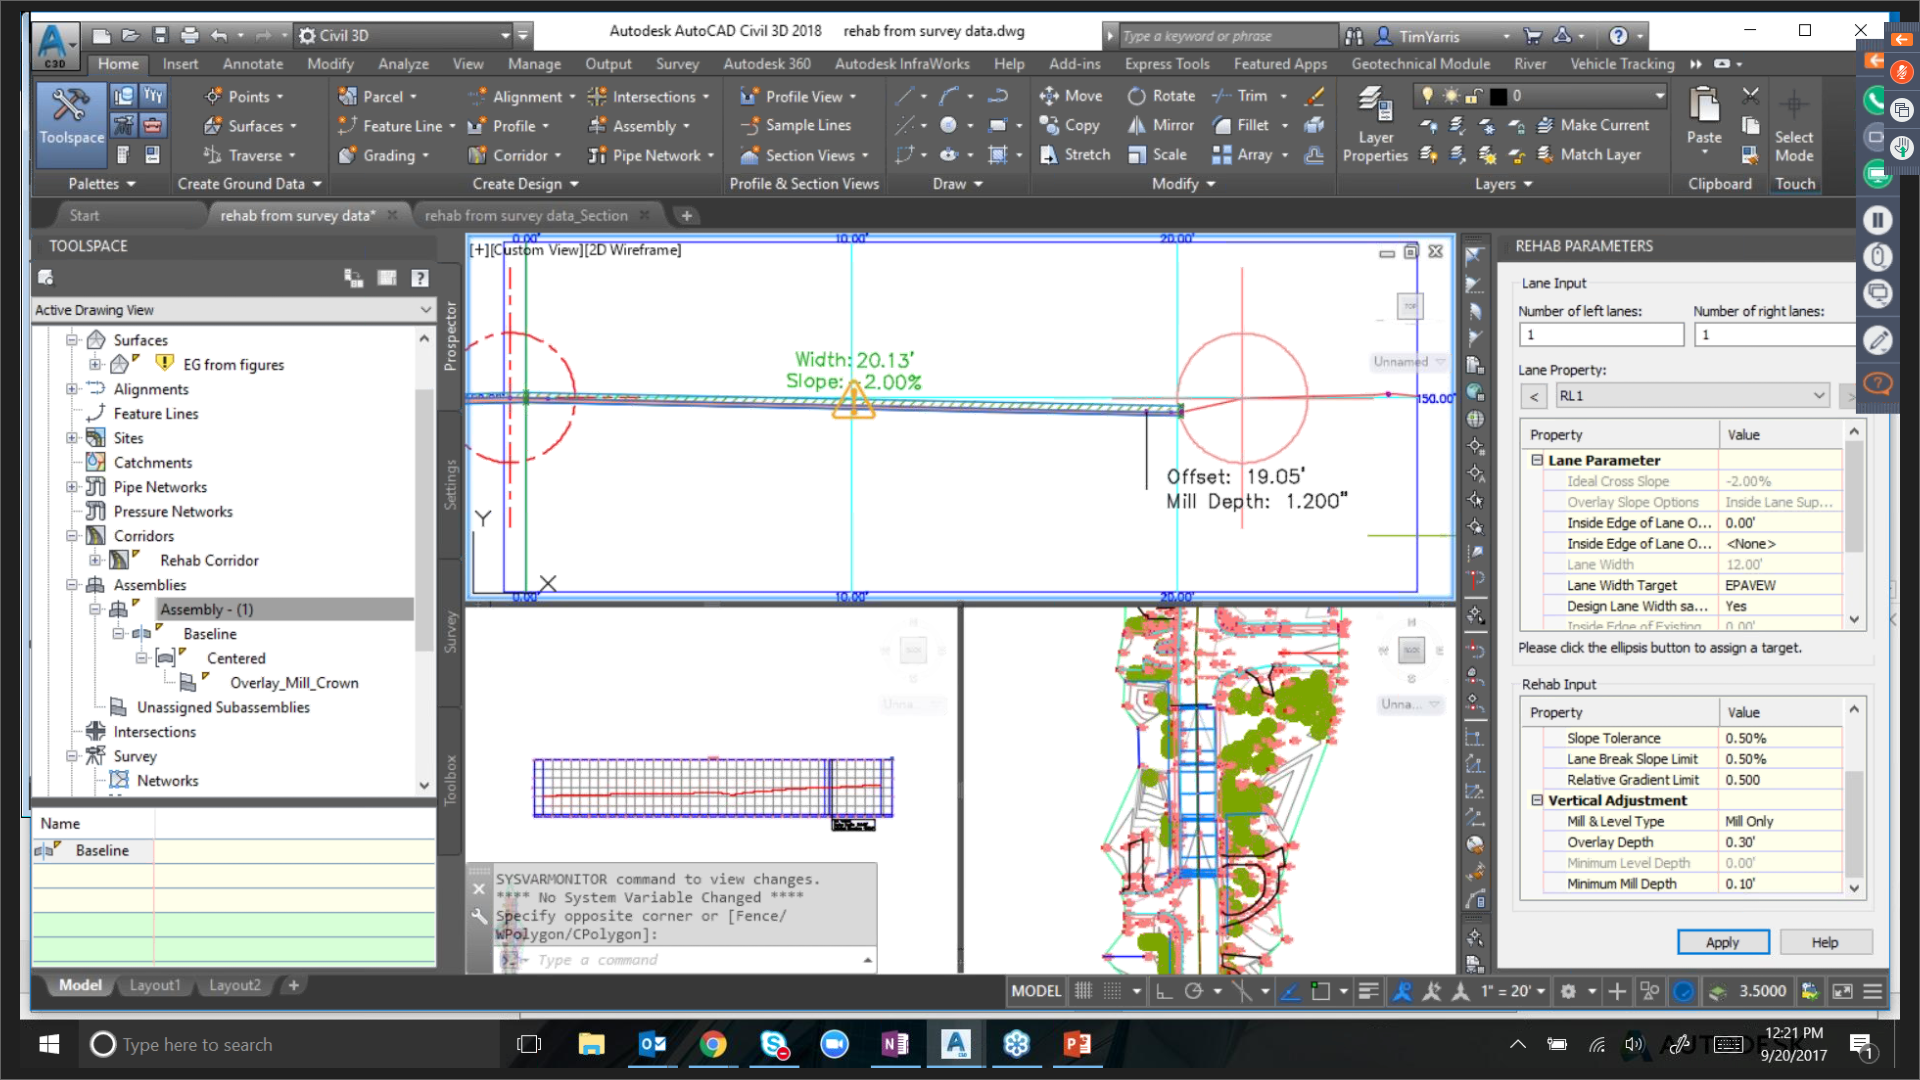Open the Analyze ribbon tab
This screenshot has width=1920, height=1080.
point(403,64)
